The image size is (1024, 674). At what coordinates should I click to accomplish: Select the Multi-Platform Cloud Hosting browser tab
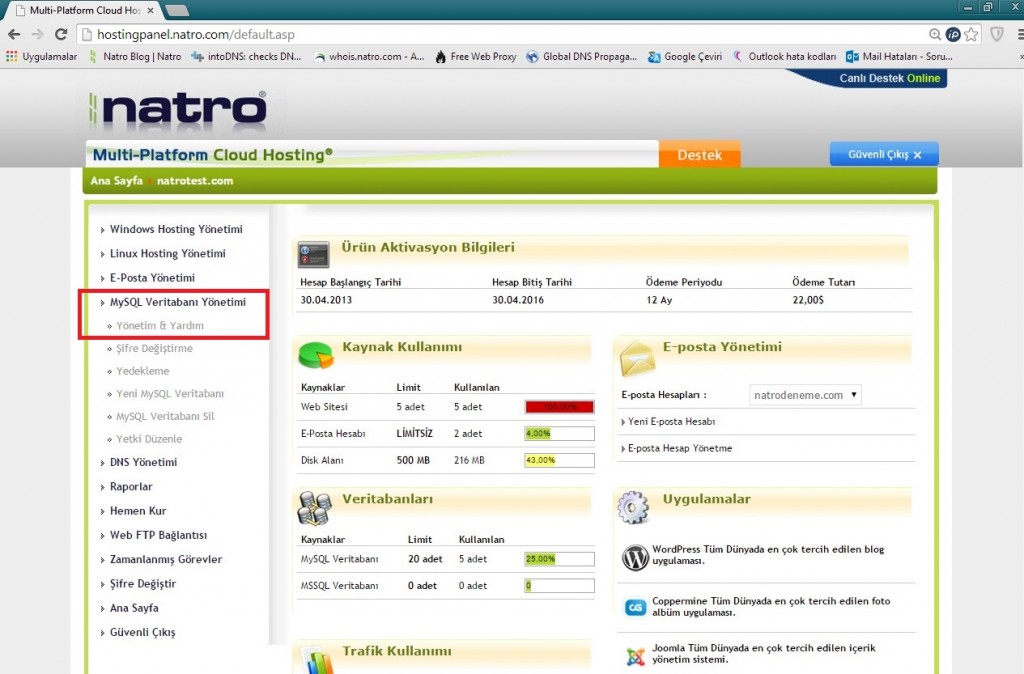click(x=85, y=10)
